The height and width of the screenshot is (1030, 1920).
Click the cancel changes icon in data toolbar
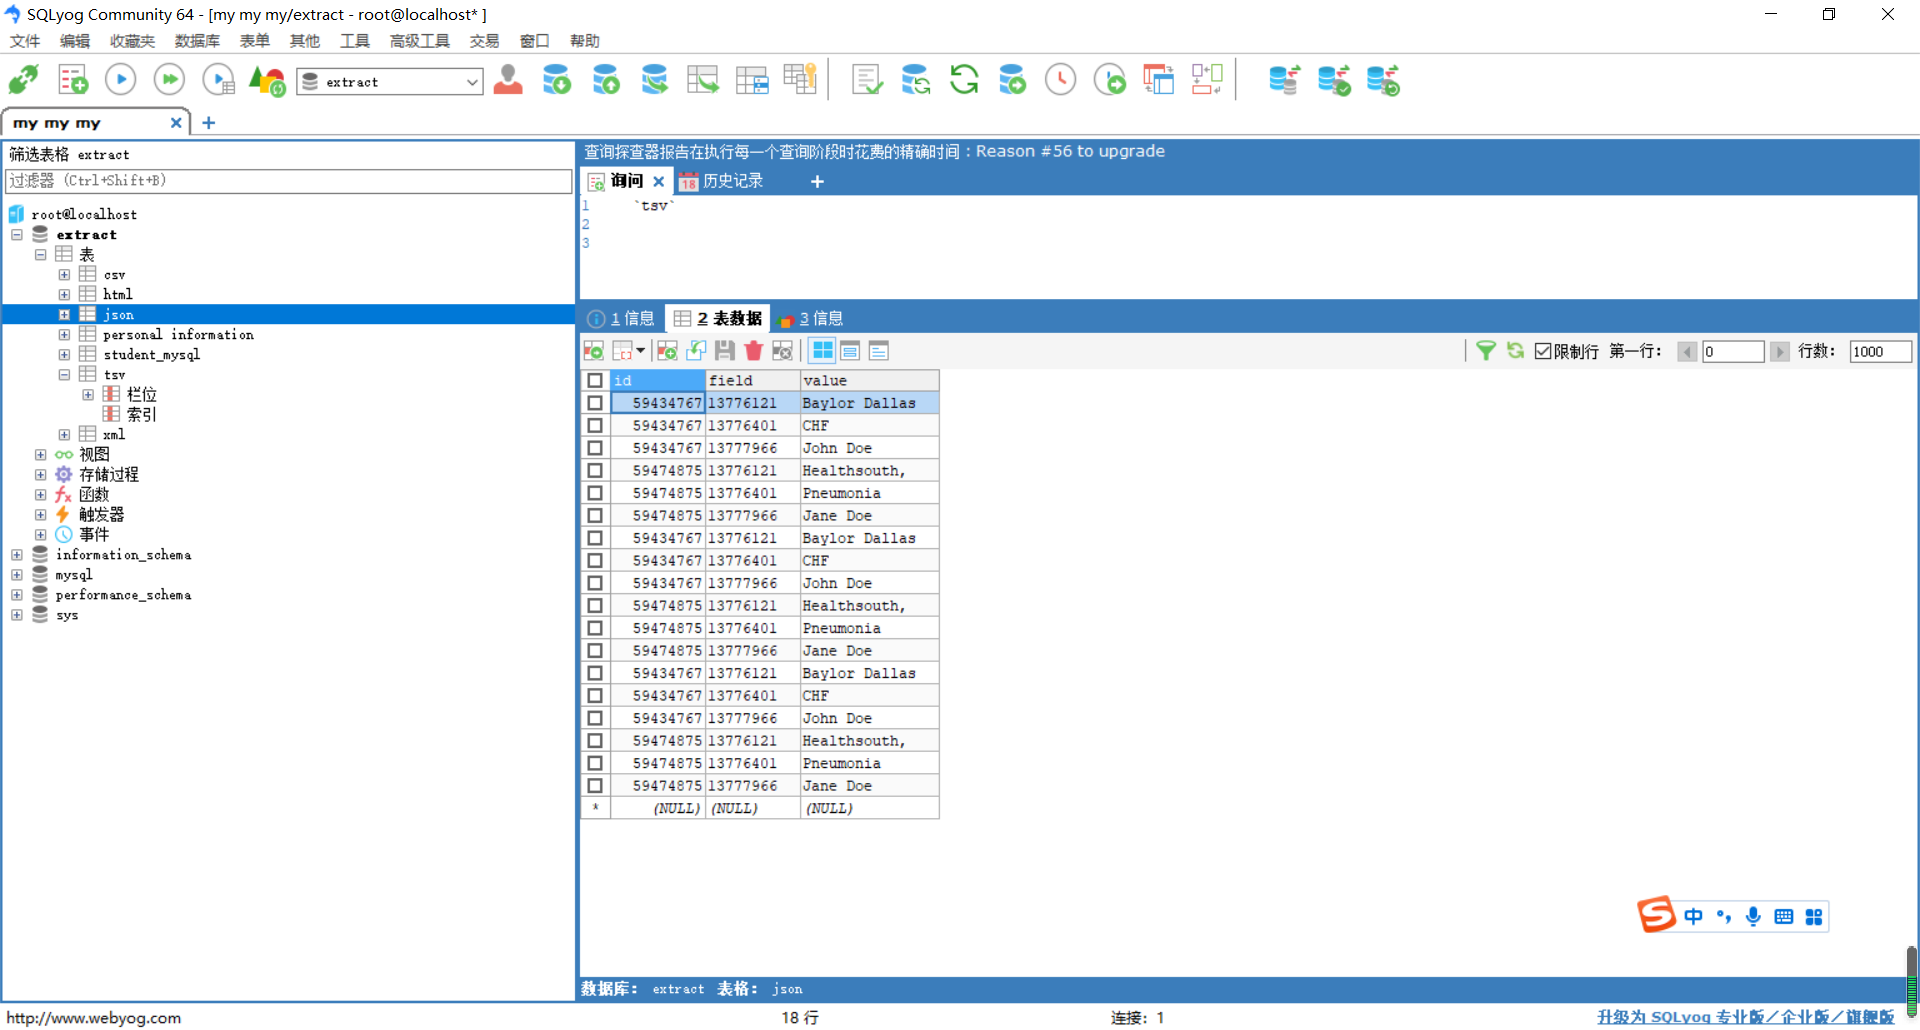(783, 351)
